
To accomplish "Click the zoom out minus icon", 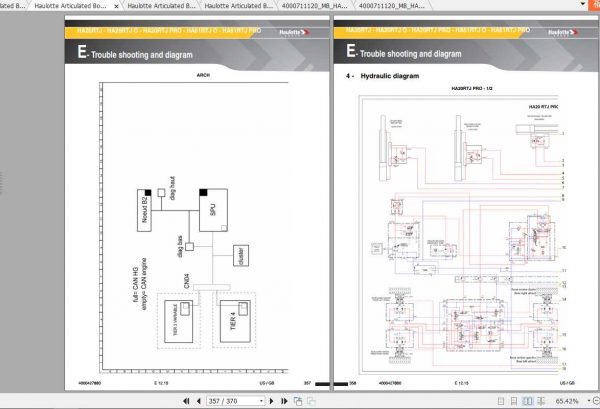I will (x=596, y=401).
